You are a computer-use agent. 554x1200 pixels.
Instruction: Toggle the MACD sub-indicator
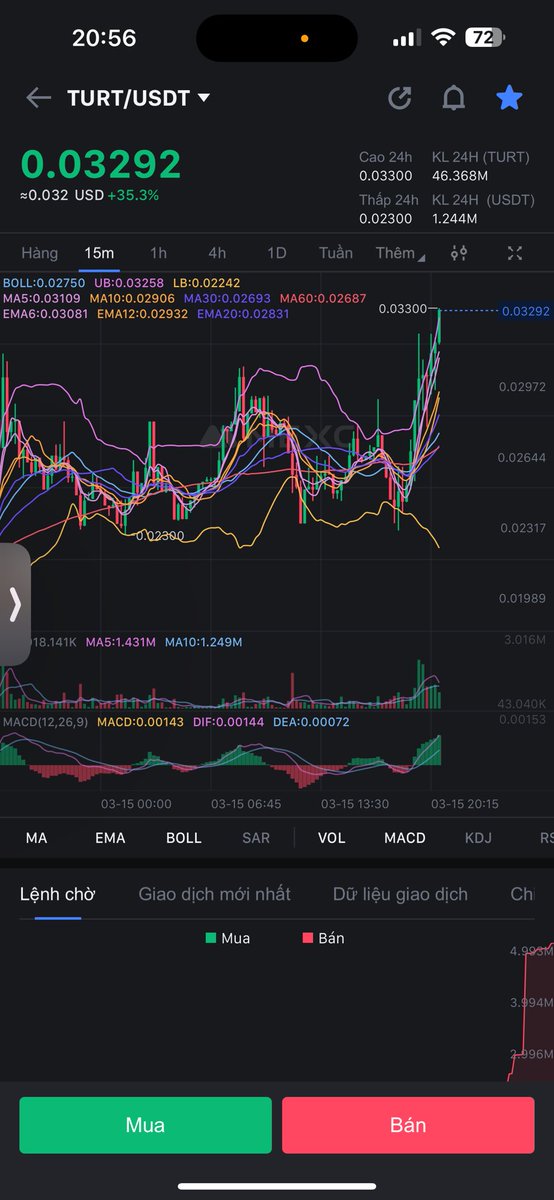click(405, 838)
